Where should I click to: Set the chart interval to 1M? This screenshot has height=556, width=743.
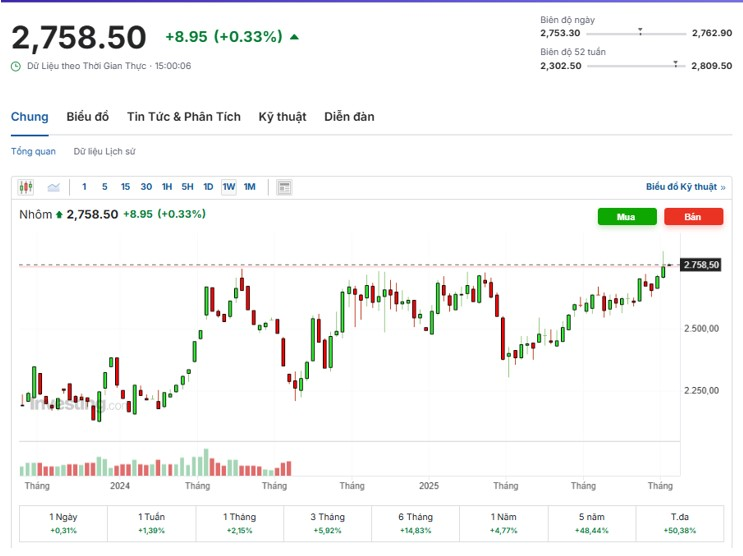click(x=250, y=187)
